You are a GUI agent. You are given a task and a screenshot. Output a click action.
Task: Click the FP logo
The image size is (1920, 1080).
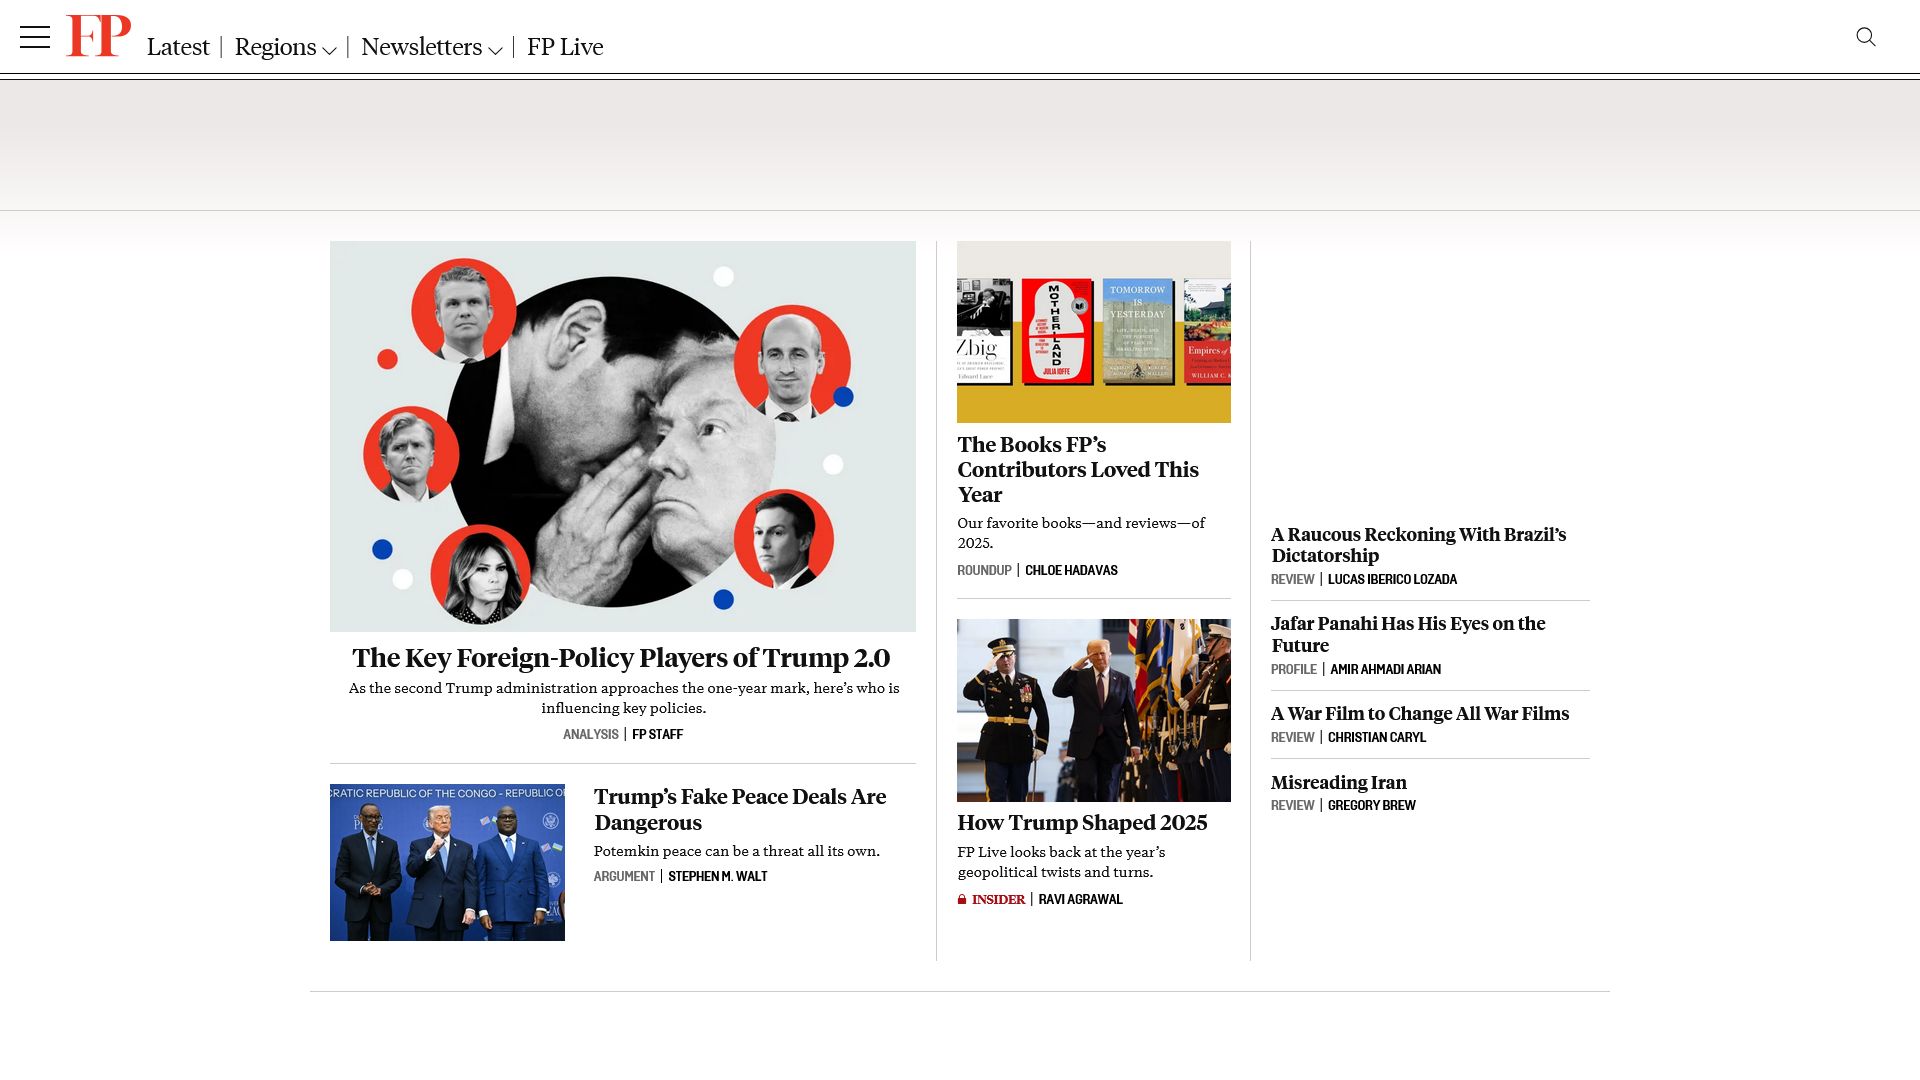tap(98, 36)
